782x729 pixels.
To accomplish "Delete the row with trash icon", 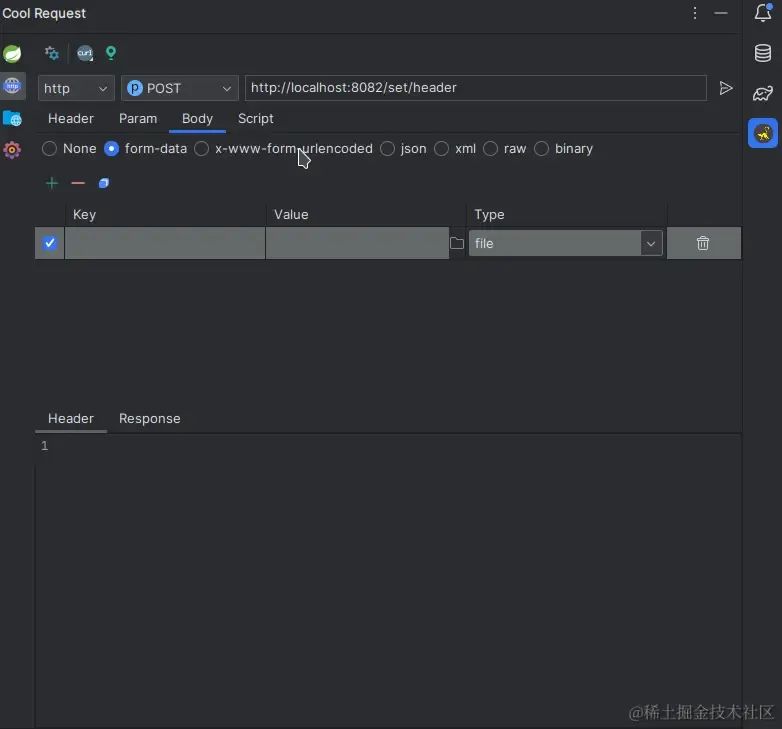I will click(x=703, y=243).
